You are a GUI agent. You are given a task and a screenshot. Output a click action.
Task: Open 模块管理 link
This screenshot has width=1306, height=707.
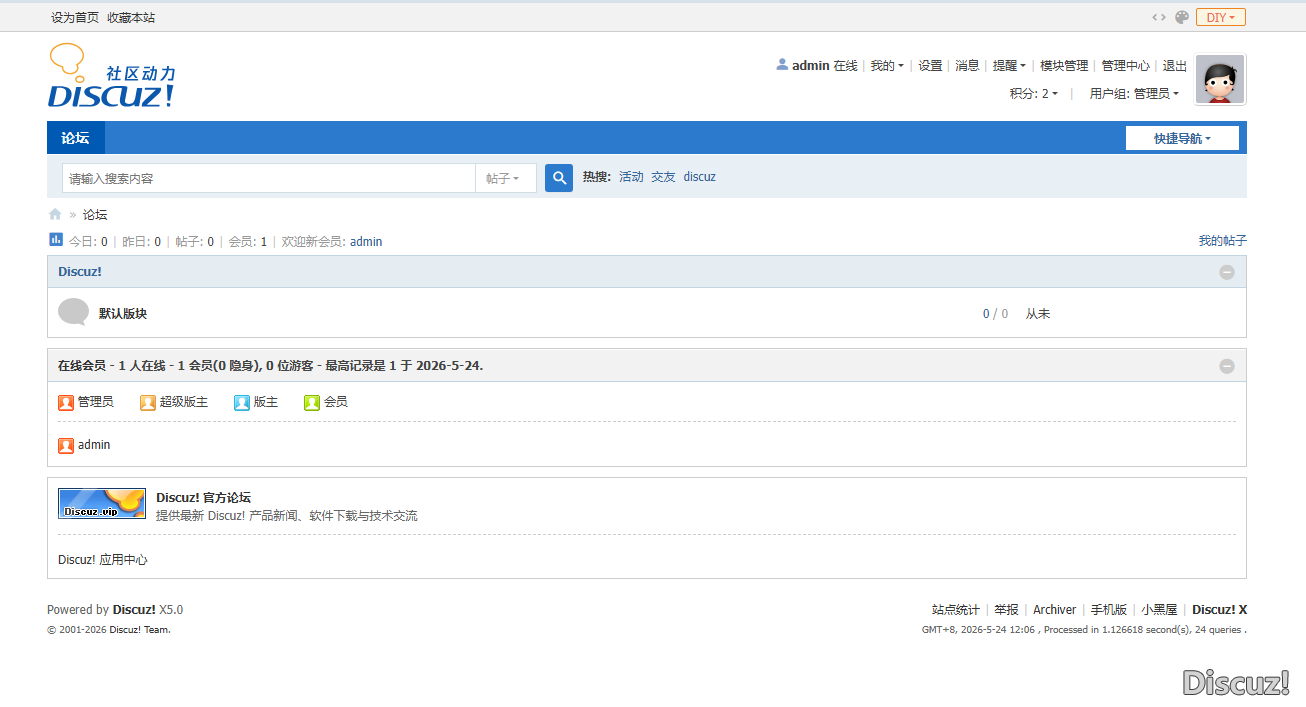pyautogui.click(x=1064, y=66)
